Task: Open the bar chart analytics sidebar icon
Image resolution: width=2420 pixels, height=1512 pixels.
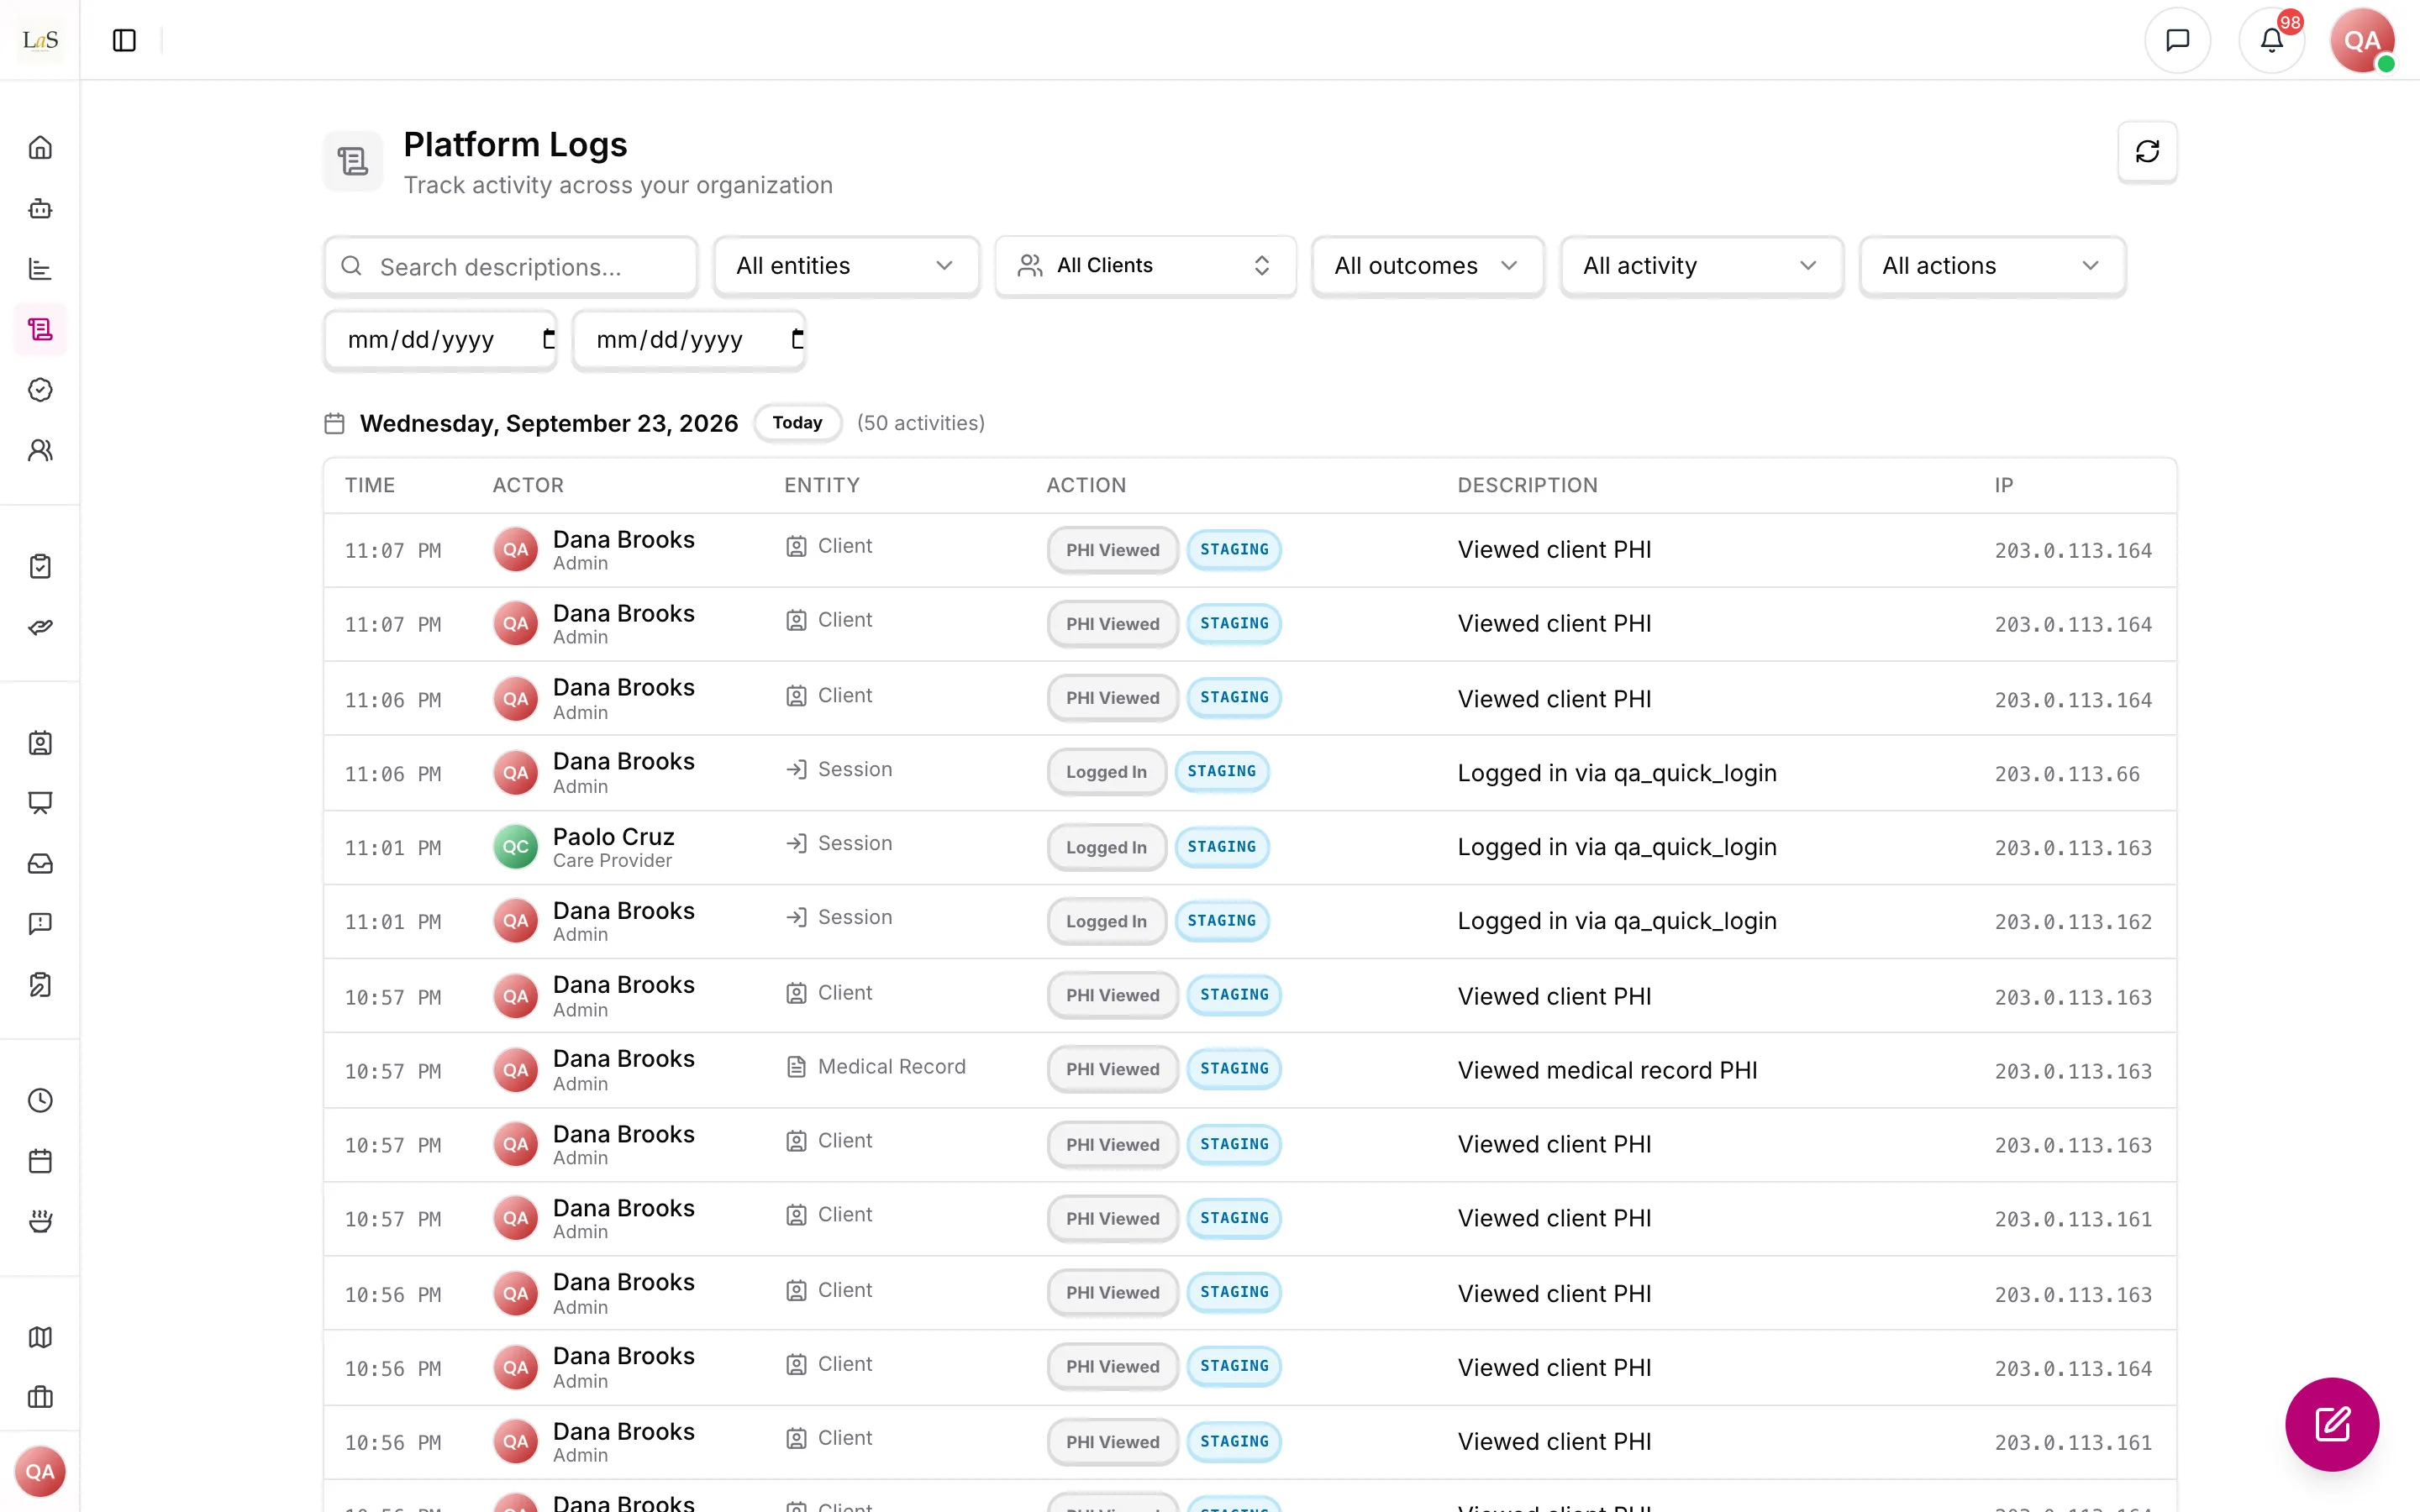Action: 40,269
